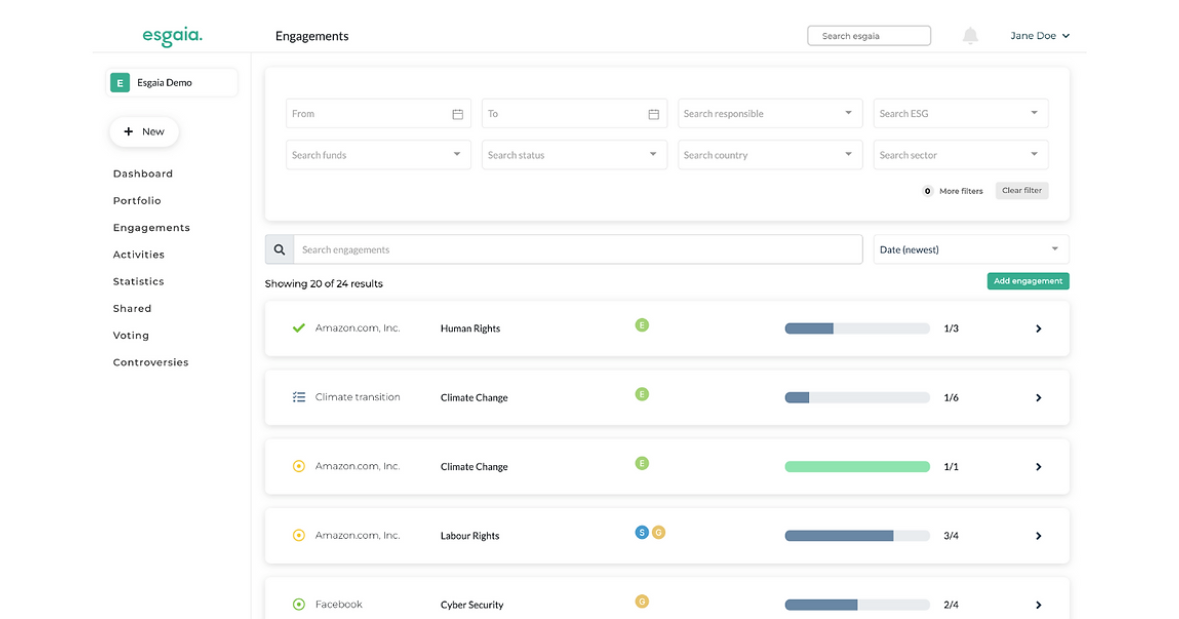Click the checklist icon for Climate transition
This screenshot has width=1179, height=619.
point(298,397)
